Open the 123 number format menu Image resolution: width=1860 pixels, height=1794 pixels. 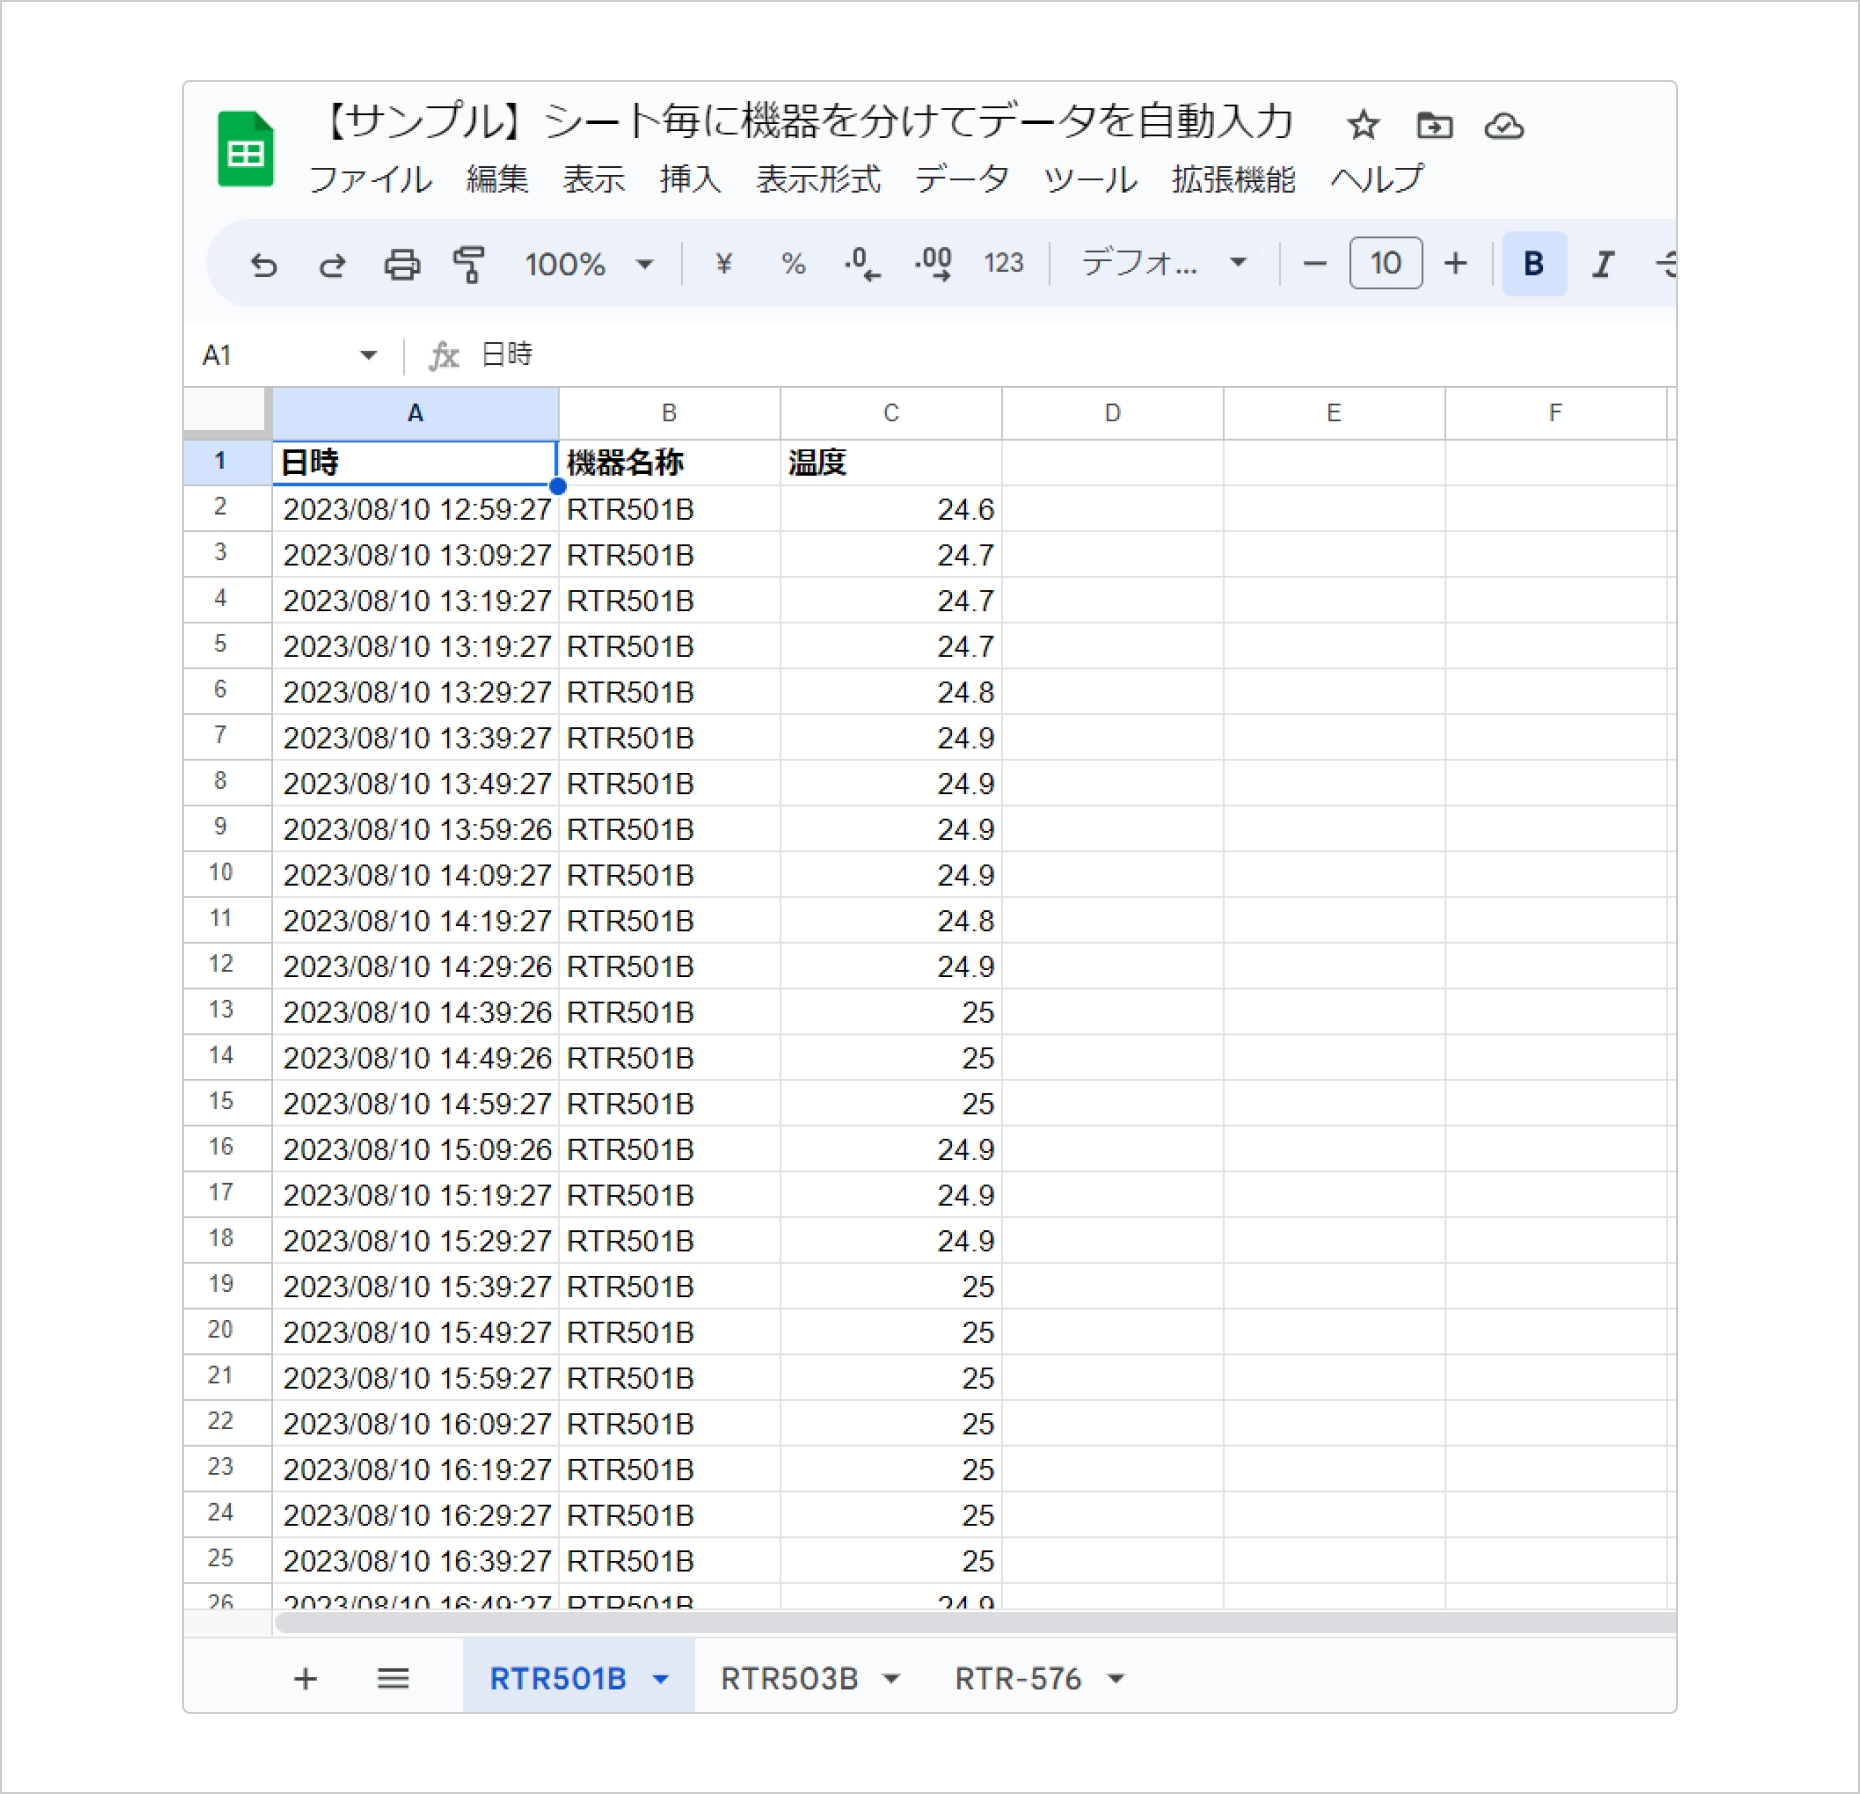[x=1003, y=263]
